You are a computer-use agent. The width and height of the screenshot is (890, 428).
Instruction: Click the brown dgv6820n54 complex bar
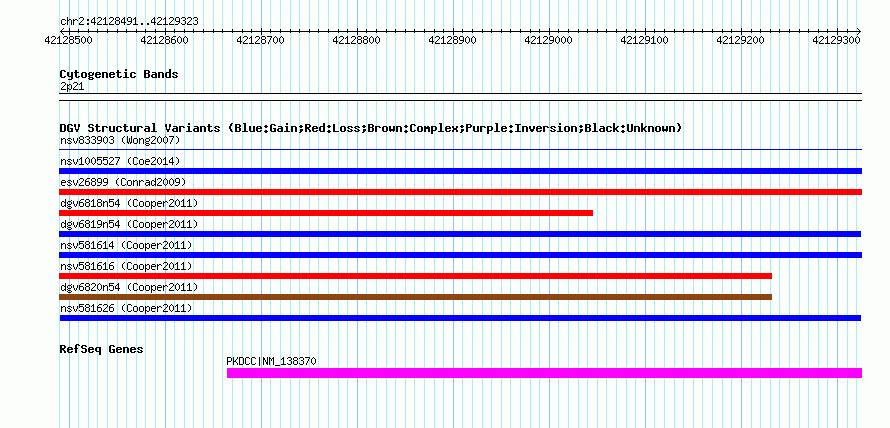click(x=415, y=297)
